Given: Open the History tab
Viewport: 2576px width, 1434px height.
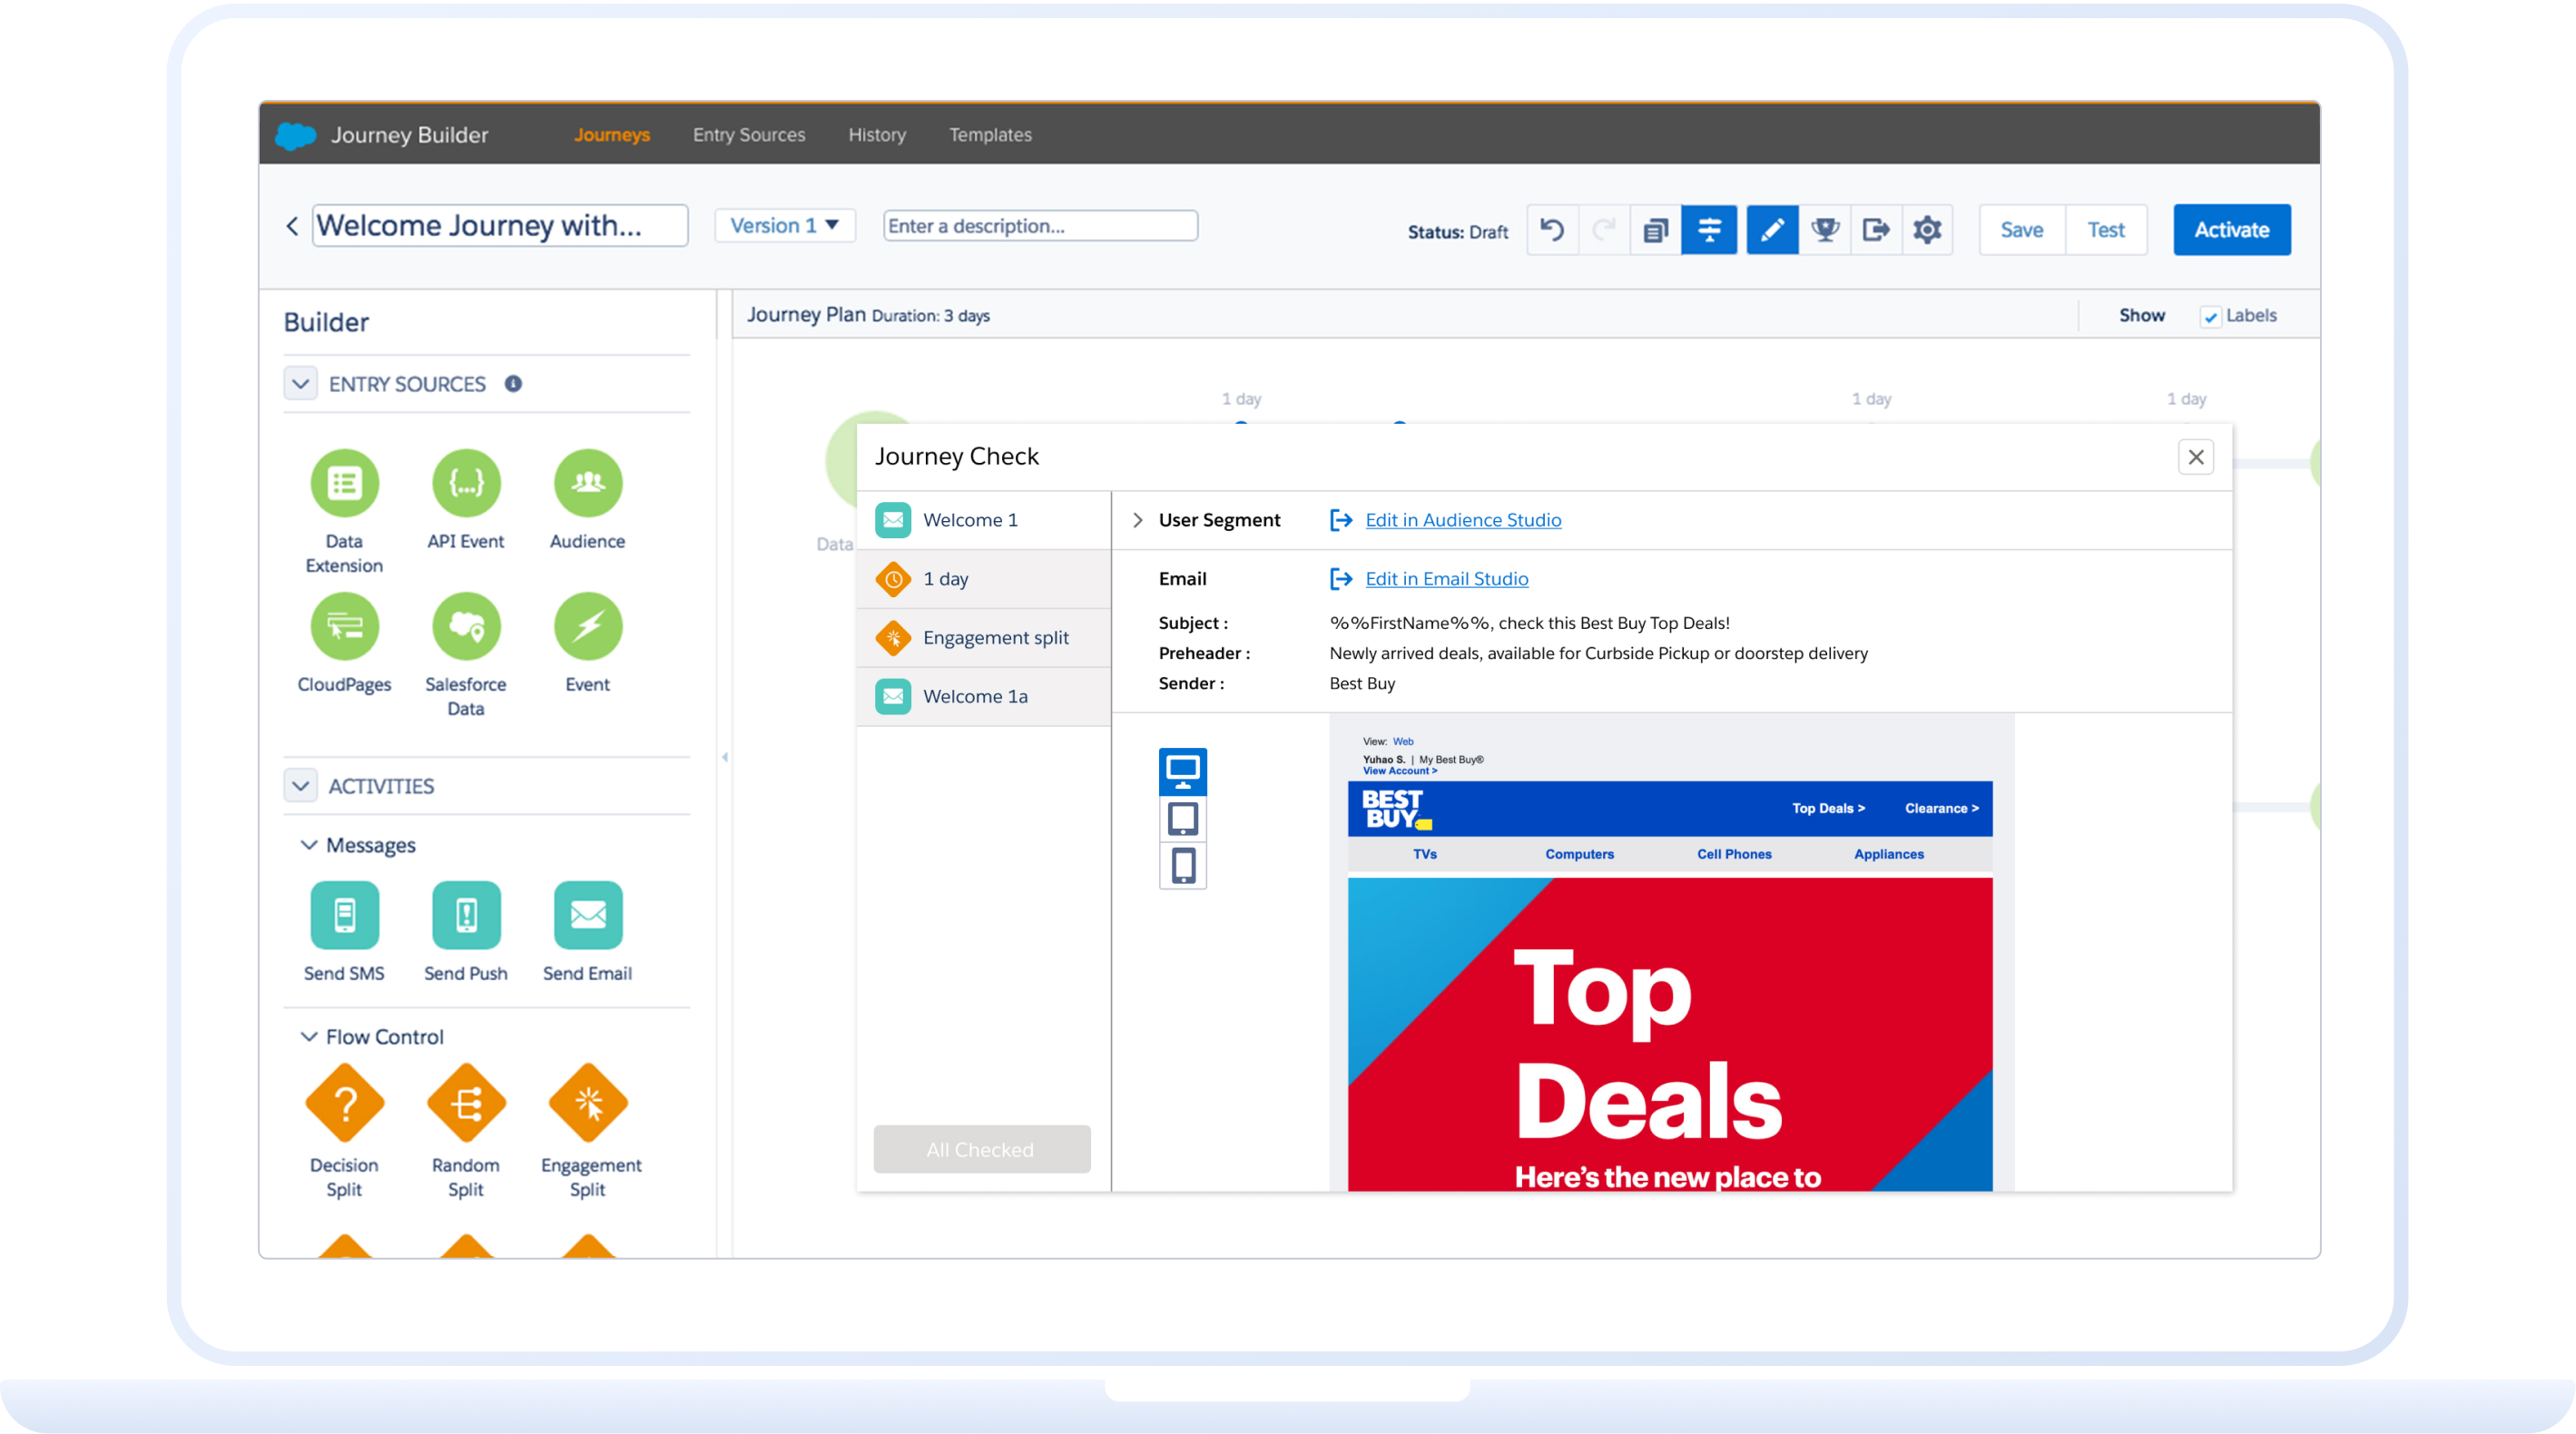Looking at the screenshot, I should pos(877,135).
